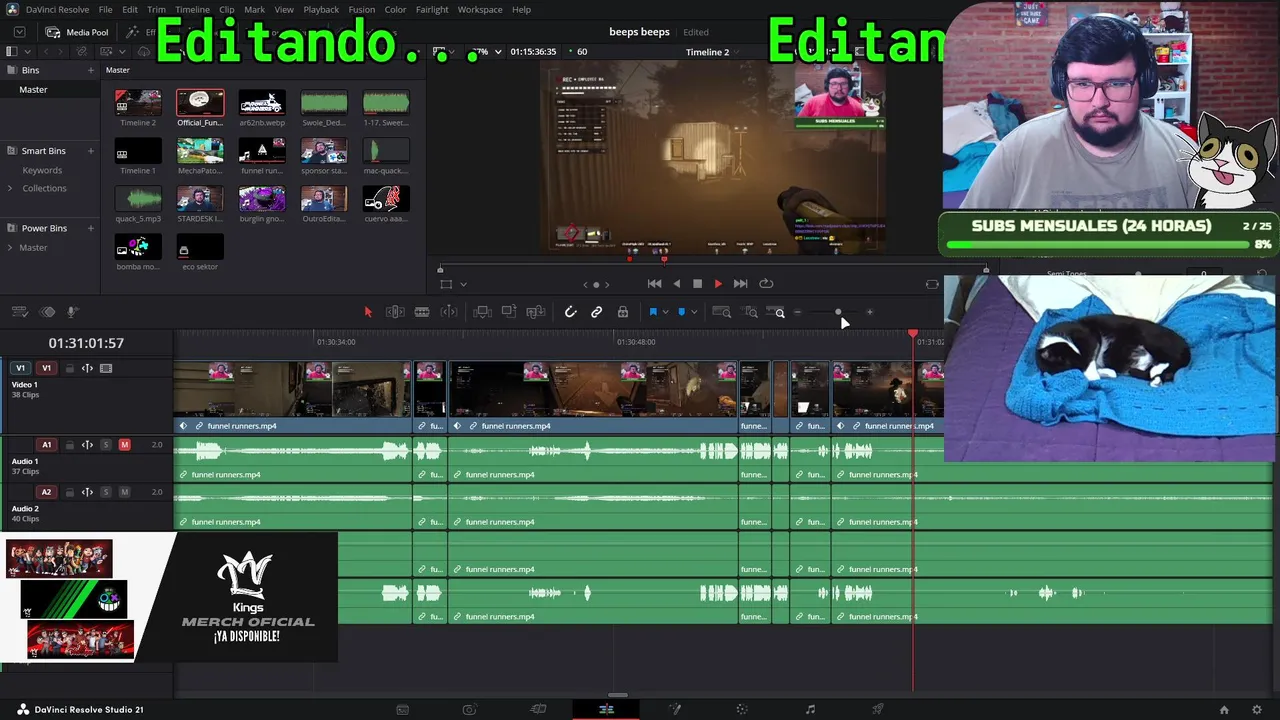Jump to first frame transport button

pyautogui.click(x=654, y=284)
